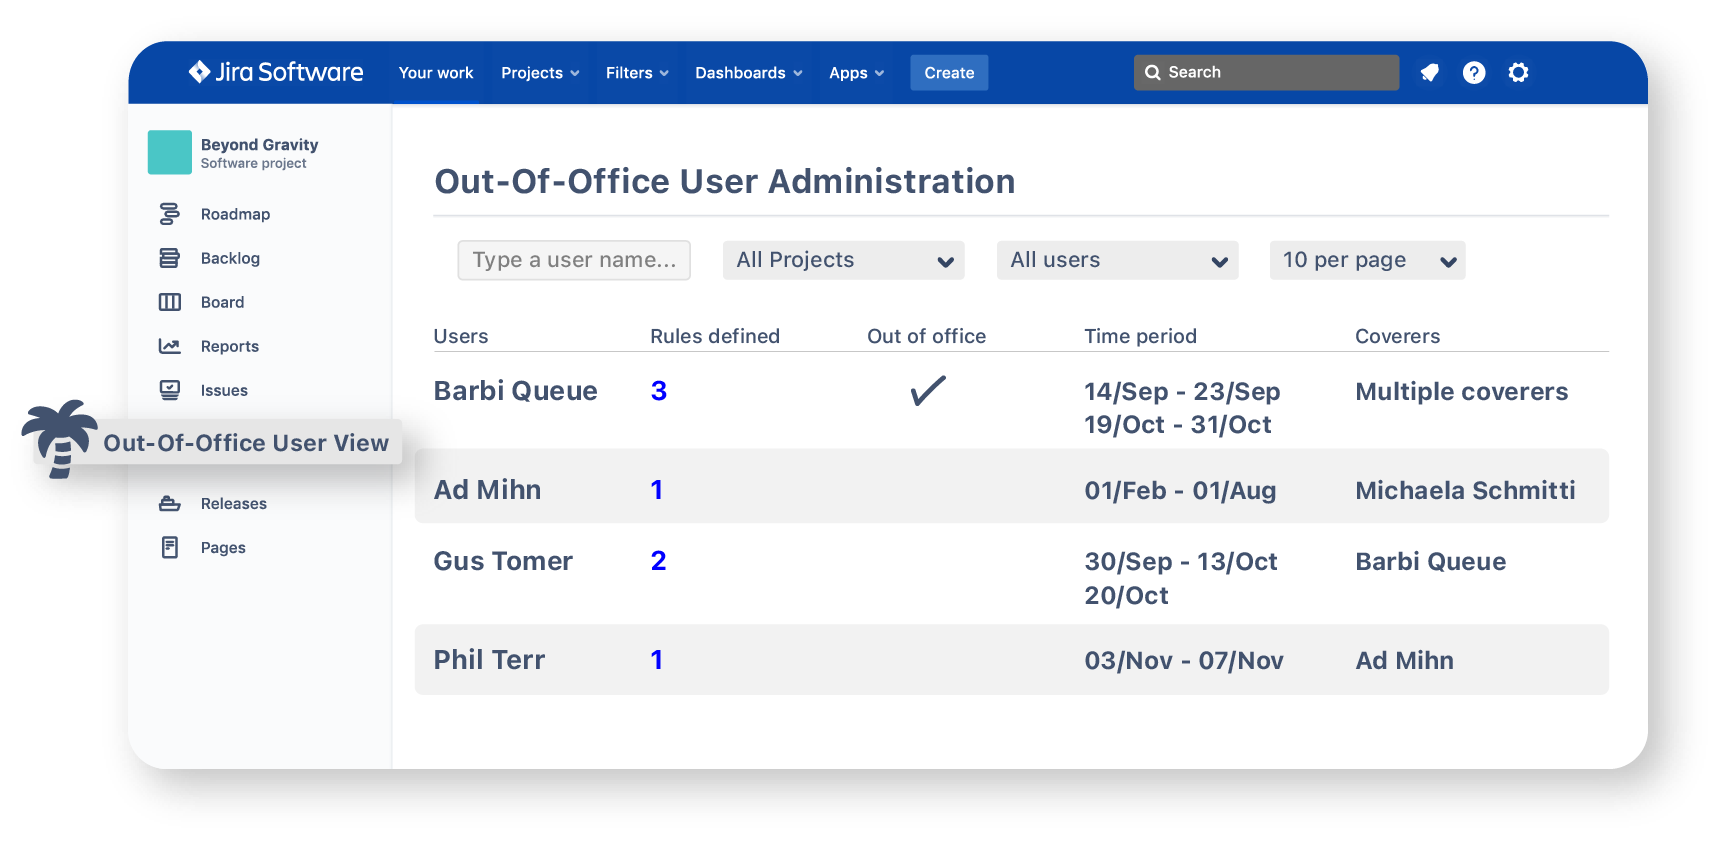Click the 01/Feb - 01/Aug time period

(x=1180, y=491)
